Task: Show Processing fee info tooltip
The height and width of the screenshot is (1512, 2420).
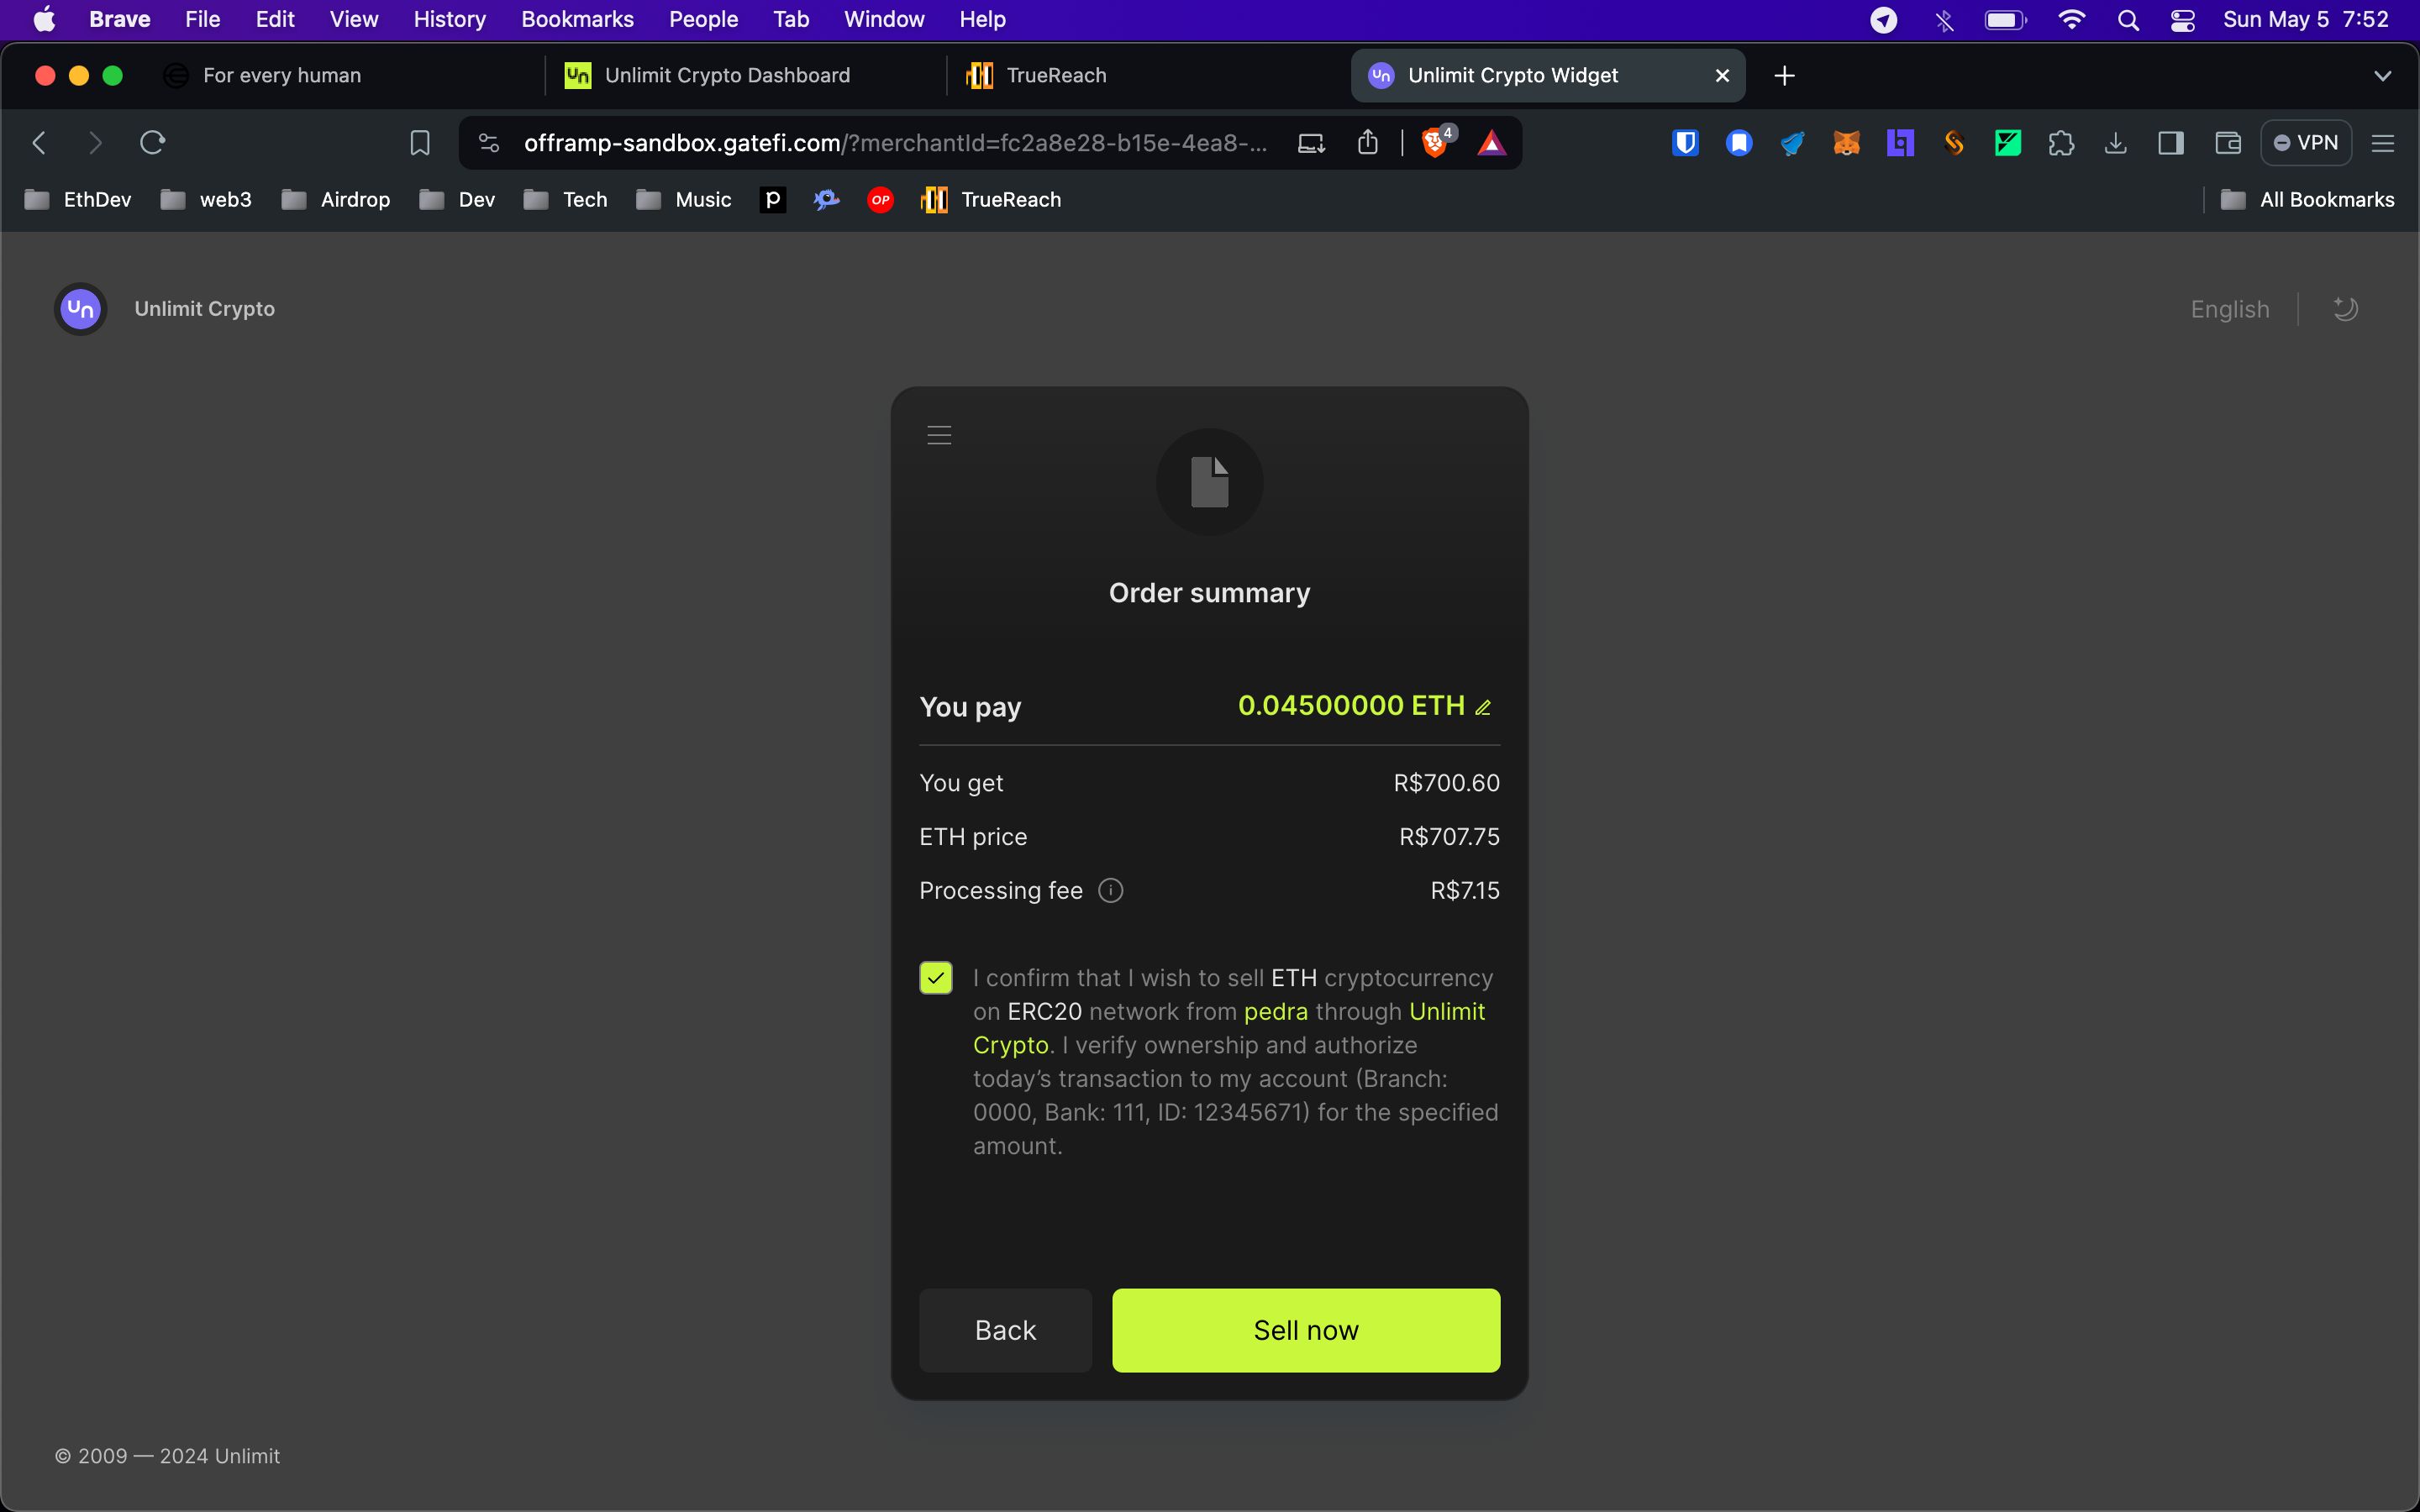Action: pos(1110,890)
